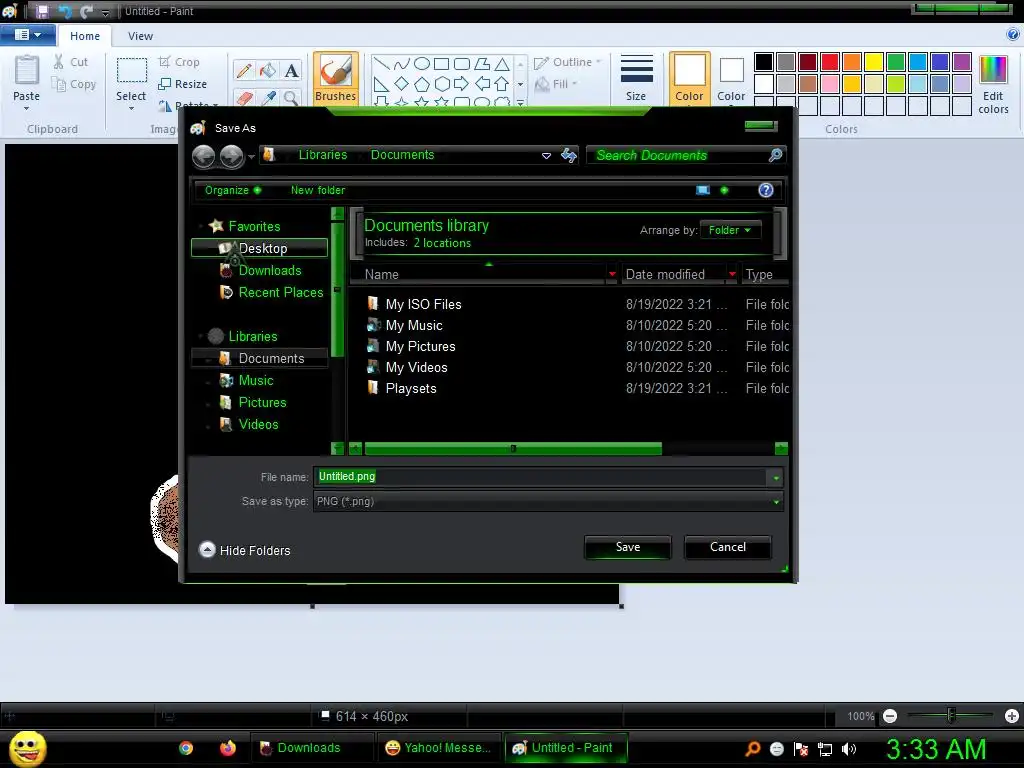Click the zoom slider handle
Screen dimensions: 1024x768
[951, 716]
